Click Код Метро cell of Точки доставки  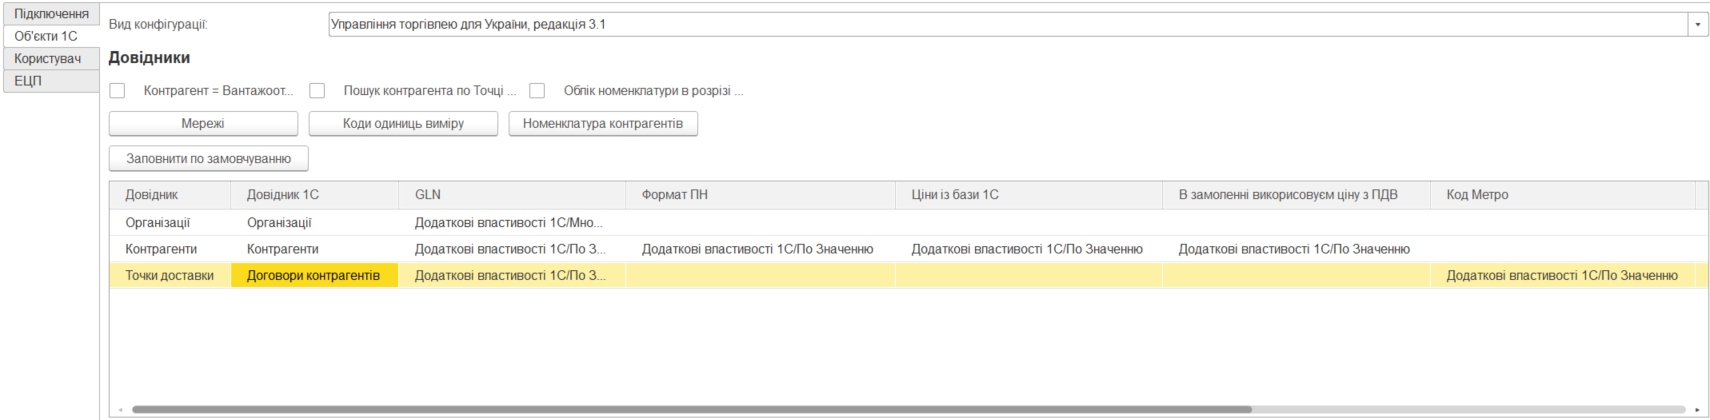(x=1563, y=275)
